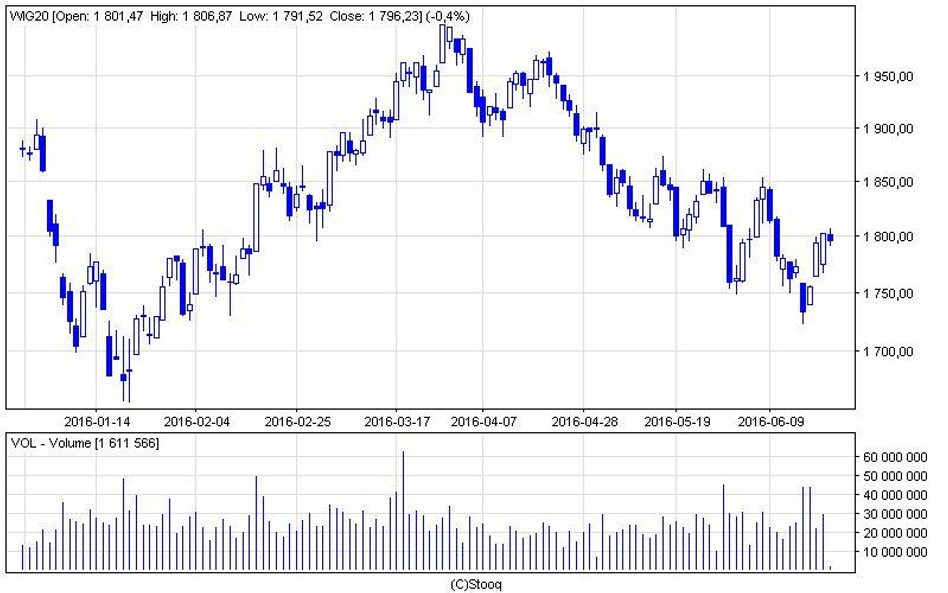Select the 2016-02-04 date label

195,422
